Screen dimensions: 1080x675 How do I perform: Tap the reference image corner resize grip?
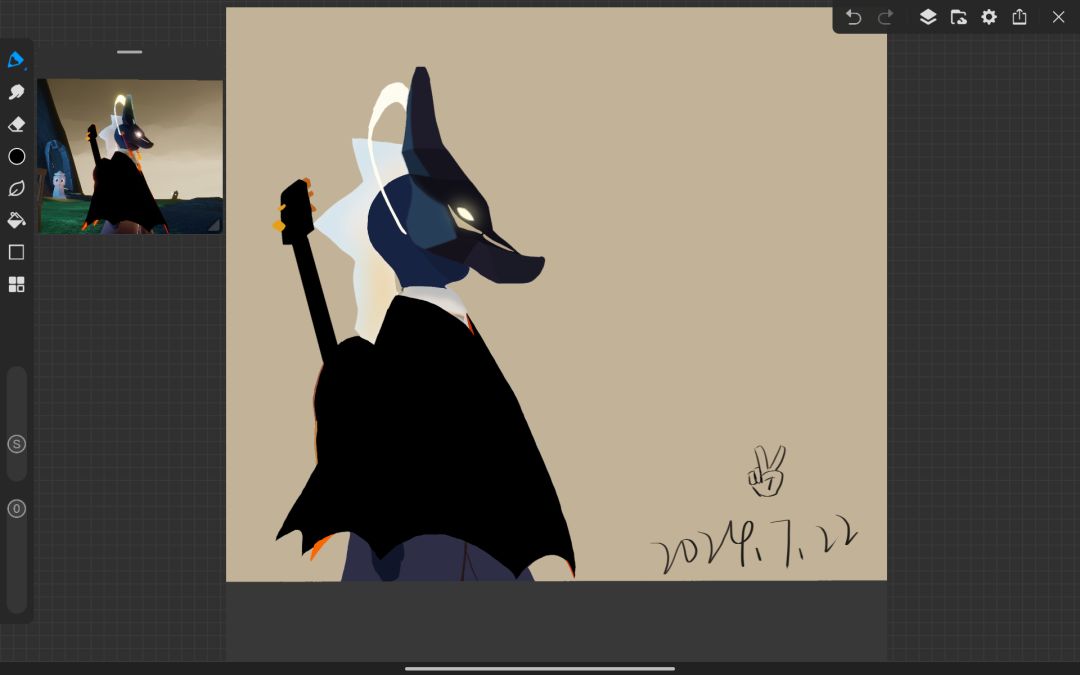pos(214,225)
